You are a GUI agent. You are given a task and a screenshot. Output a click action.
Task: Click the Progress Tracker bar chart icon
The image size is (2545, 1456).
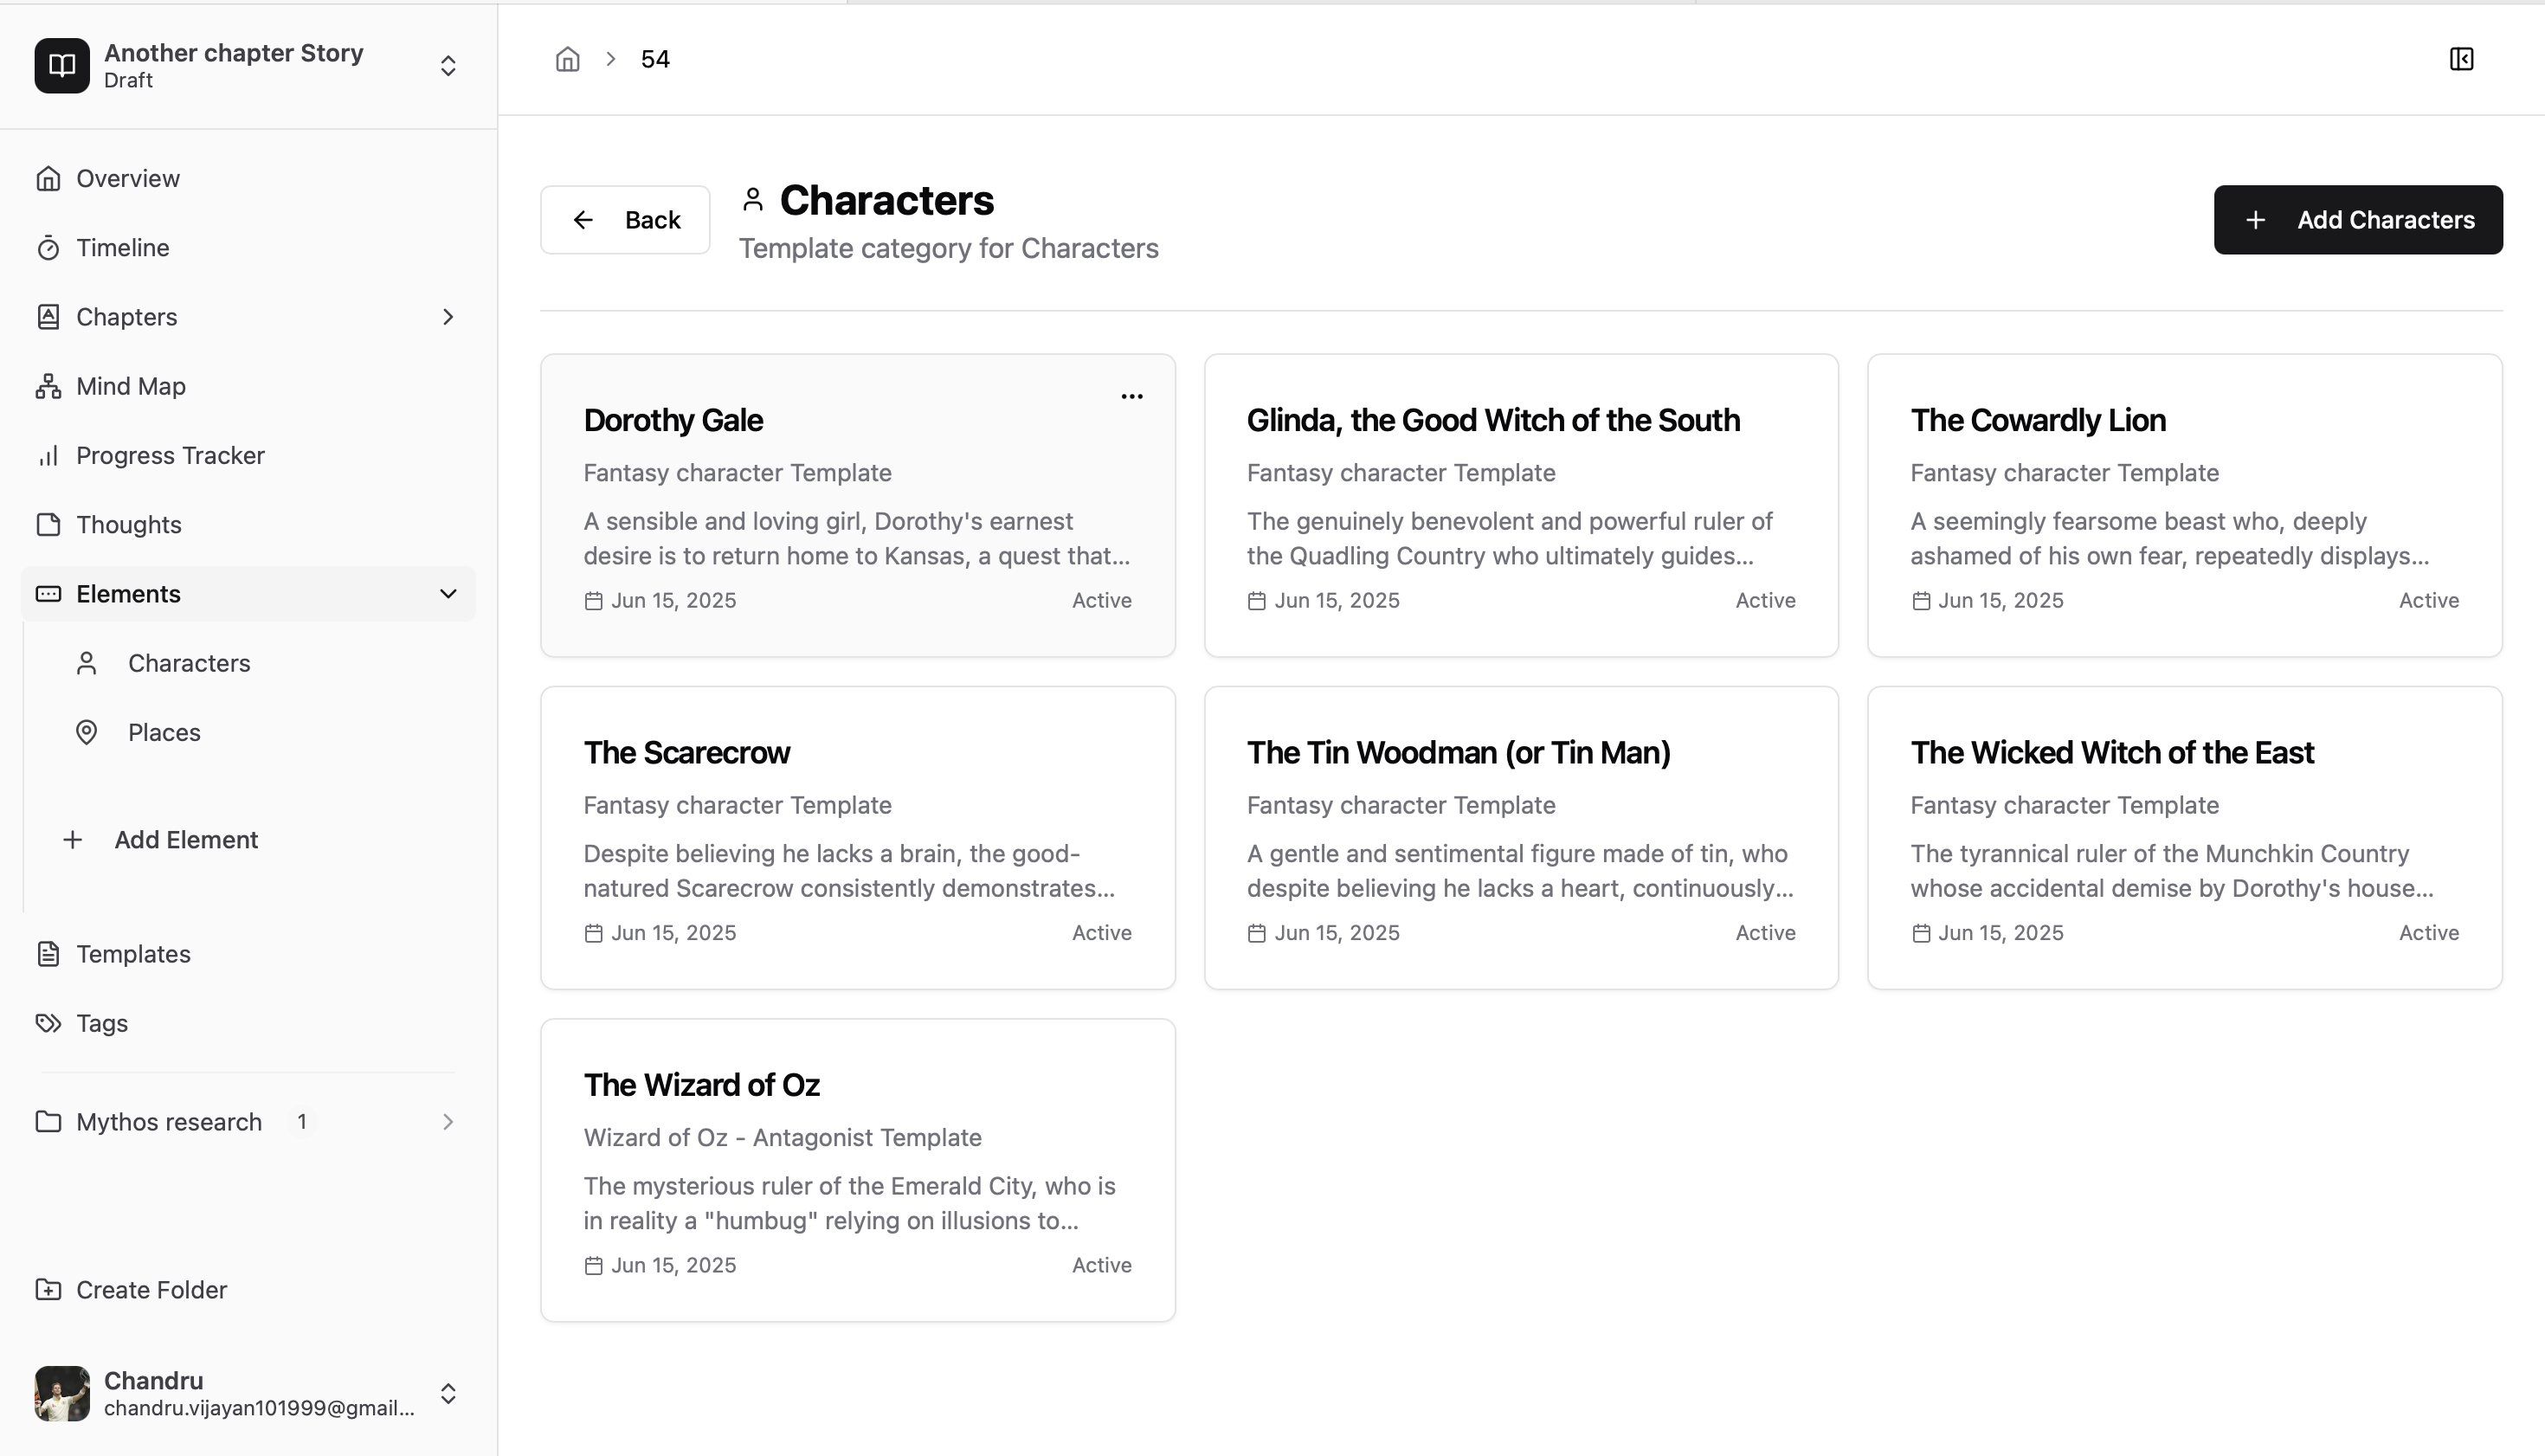[x=48, y=456]
